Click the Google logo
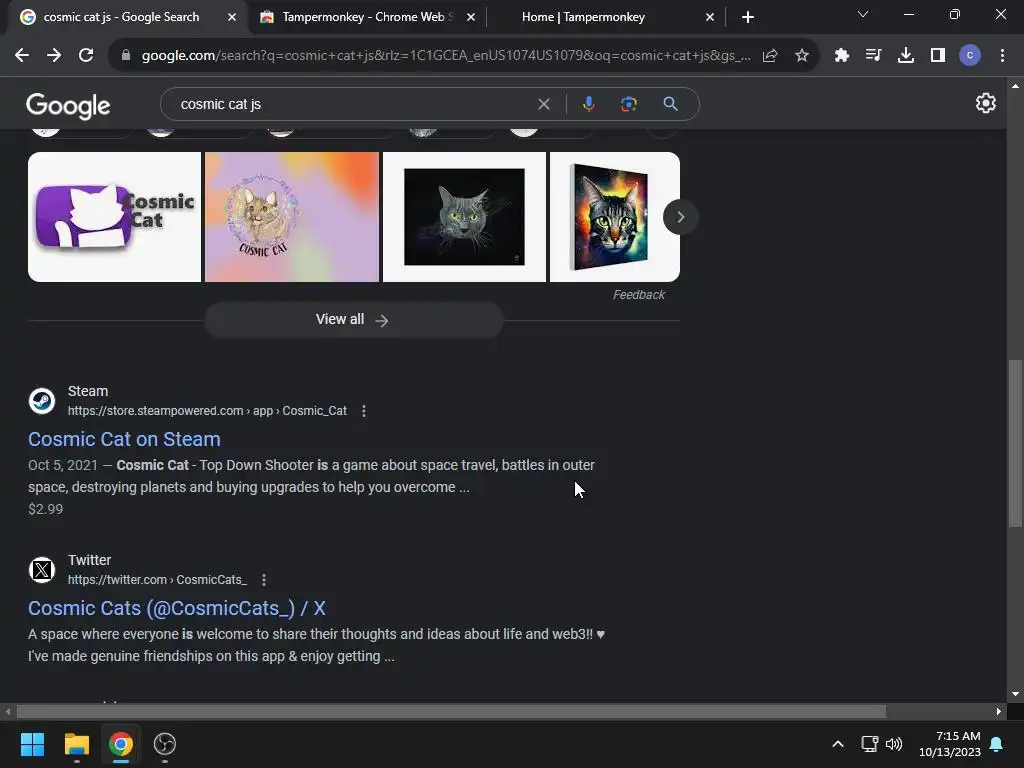Image resolution: width=1024 pixels, height=768 pixels. click(68, 106)
